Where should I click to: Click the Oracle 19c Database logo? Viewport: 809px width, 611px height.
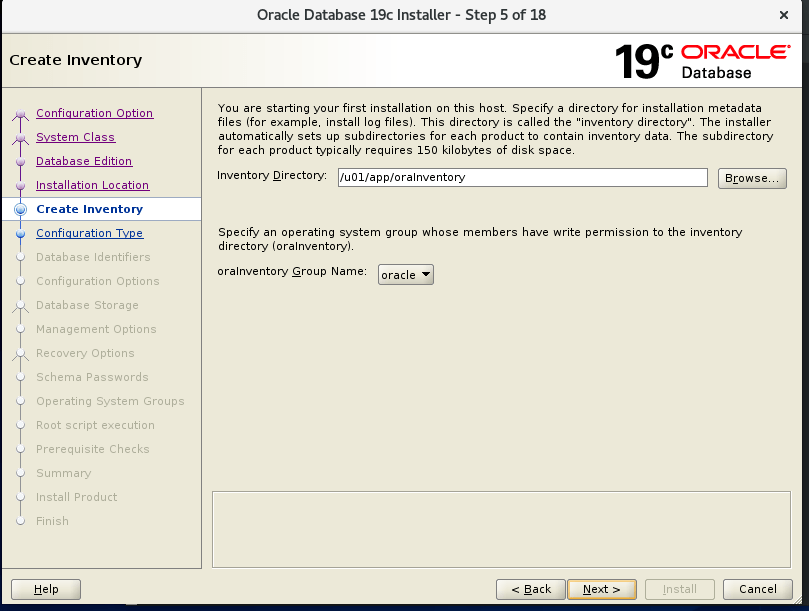702,61
